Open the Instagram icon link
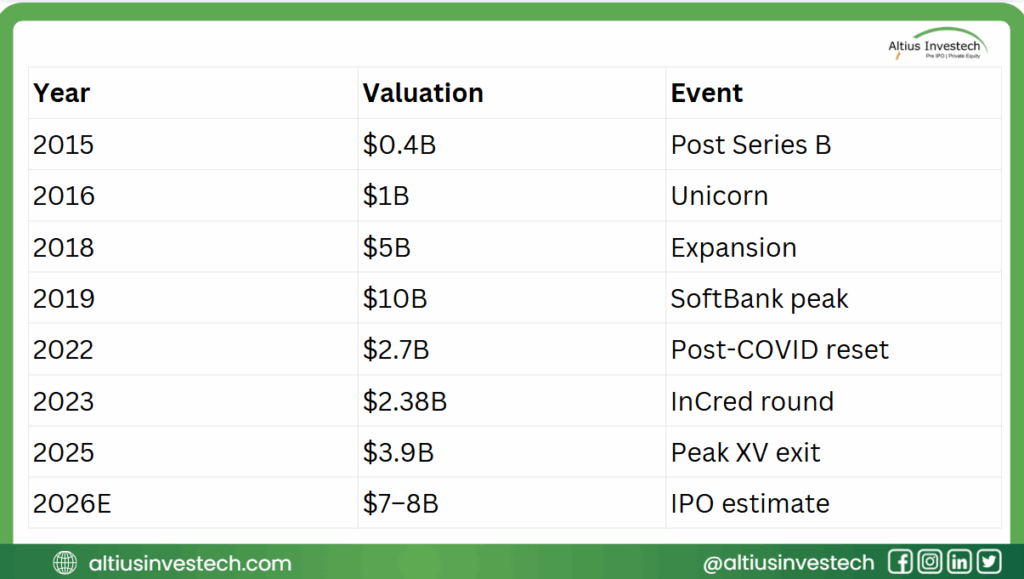 pyautogui.click(x=929, y=562)
